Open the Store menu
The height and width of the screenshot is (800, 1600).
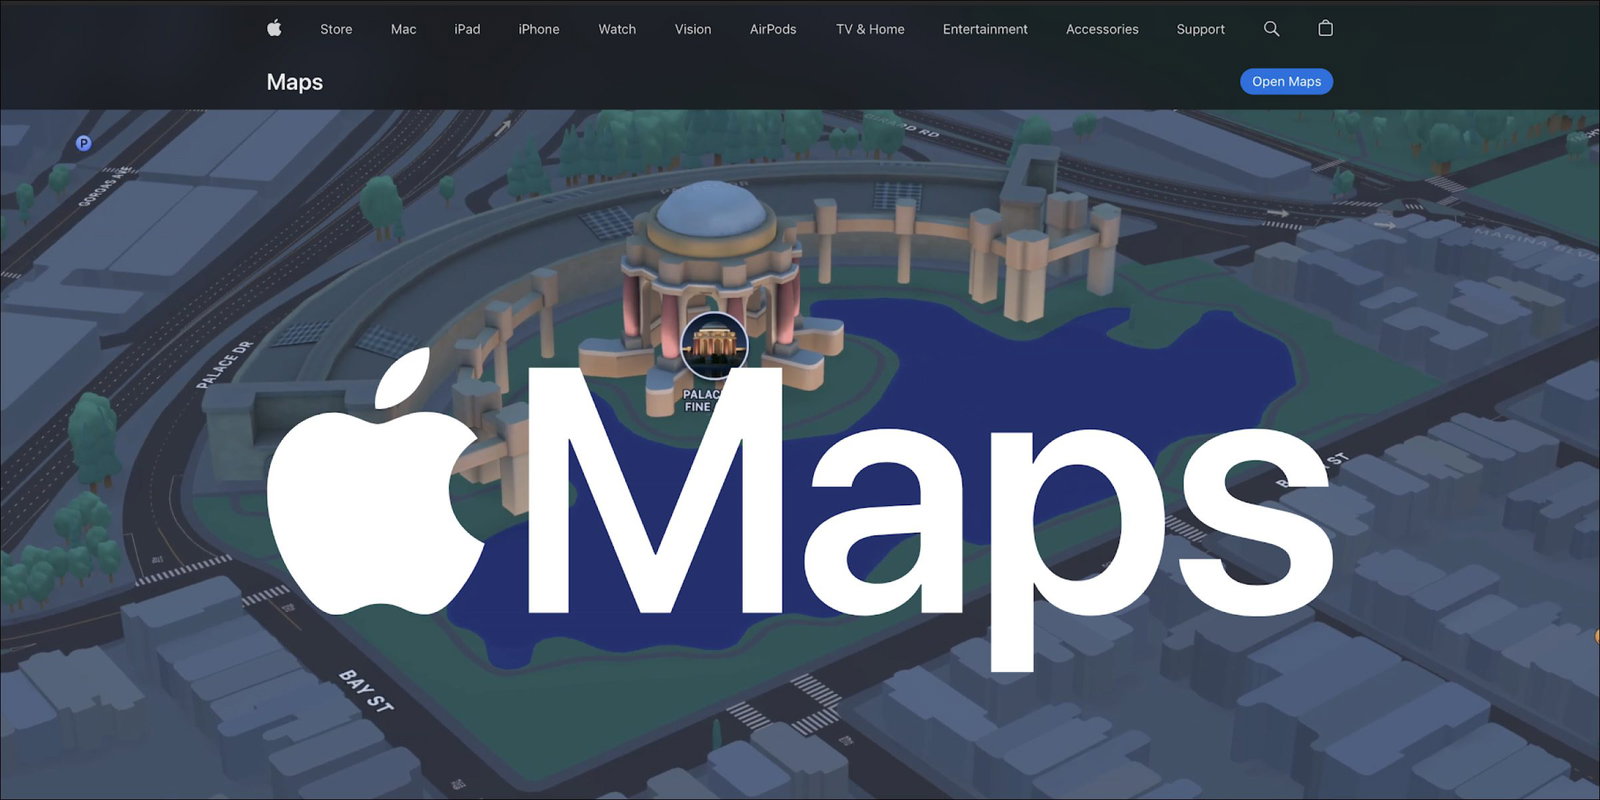point(336,29)
